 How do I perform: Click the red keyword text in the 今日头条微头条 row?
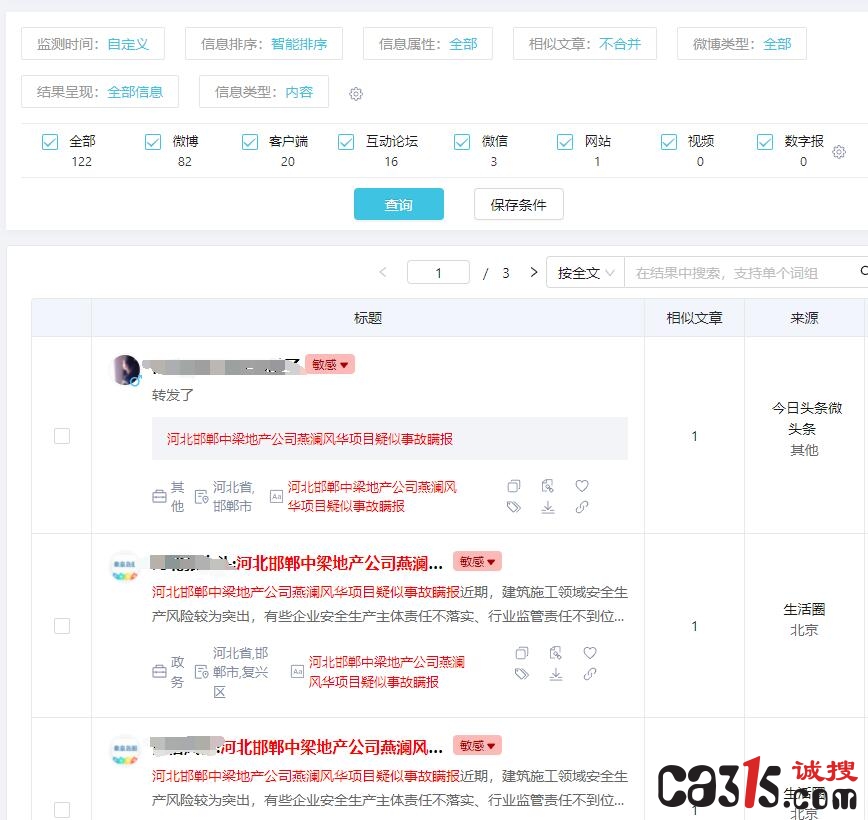click(x=372, y=497)
